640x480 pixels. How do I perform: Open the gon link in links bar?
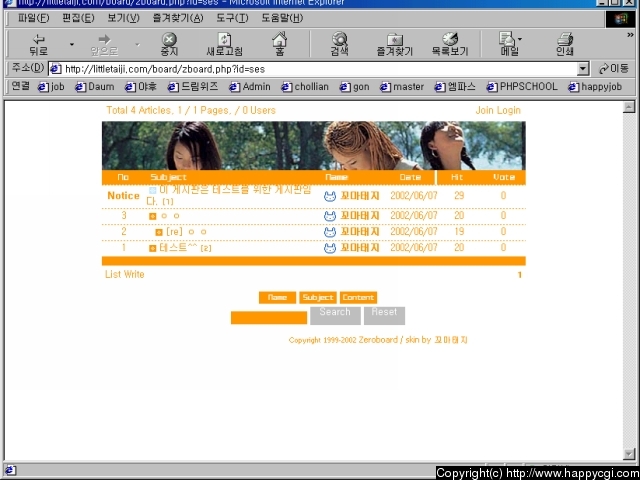pos(355,87)
